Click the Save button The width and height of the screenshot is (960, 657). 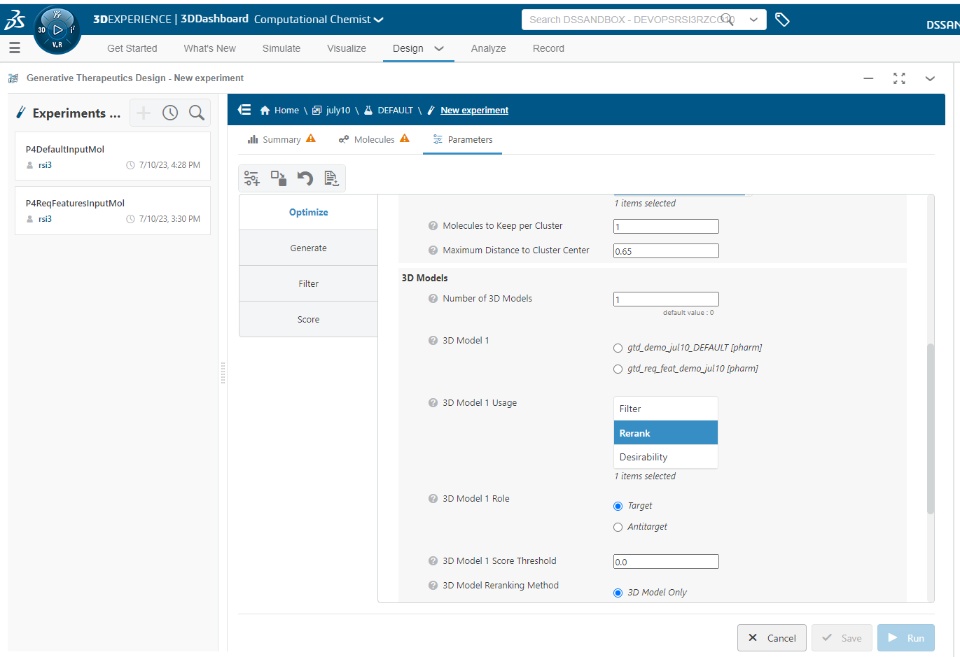842,638
